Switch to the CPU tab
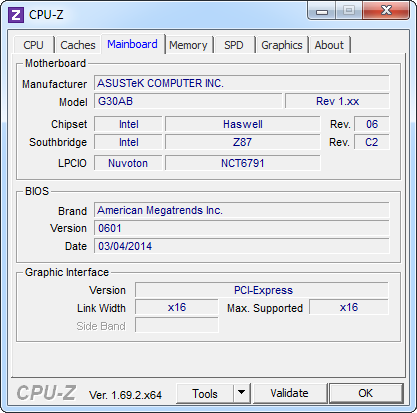 33,45
